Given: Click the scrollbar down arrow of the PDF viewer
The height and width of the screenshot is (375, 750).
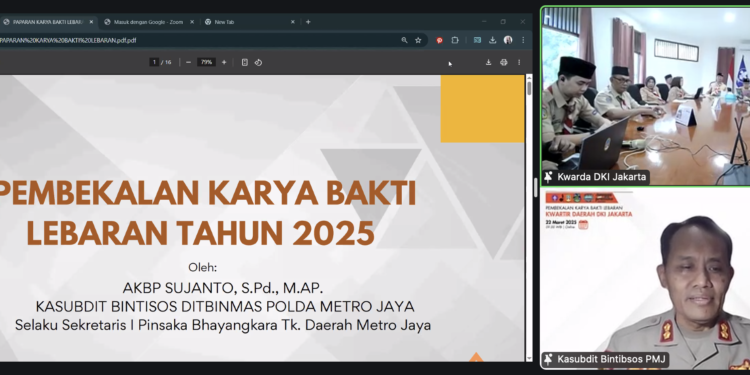Looking at the screenshot, I should [x=529, y=358].
